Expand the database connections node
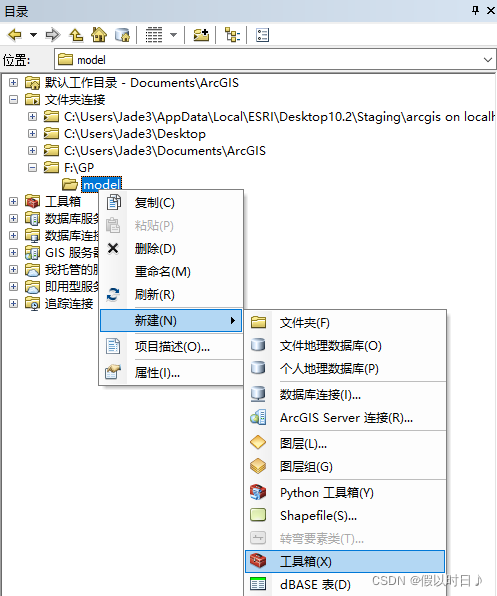Viewport: 497px width, 596px height. tap(13, 236)
